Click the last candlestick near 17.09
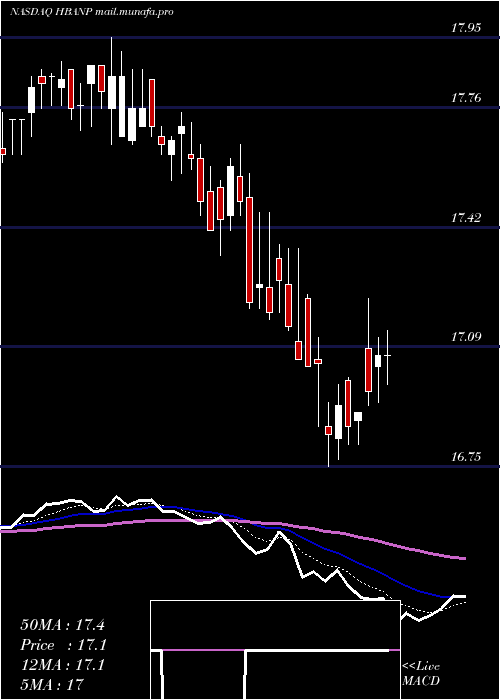 [388, 357]
